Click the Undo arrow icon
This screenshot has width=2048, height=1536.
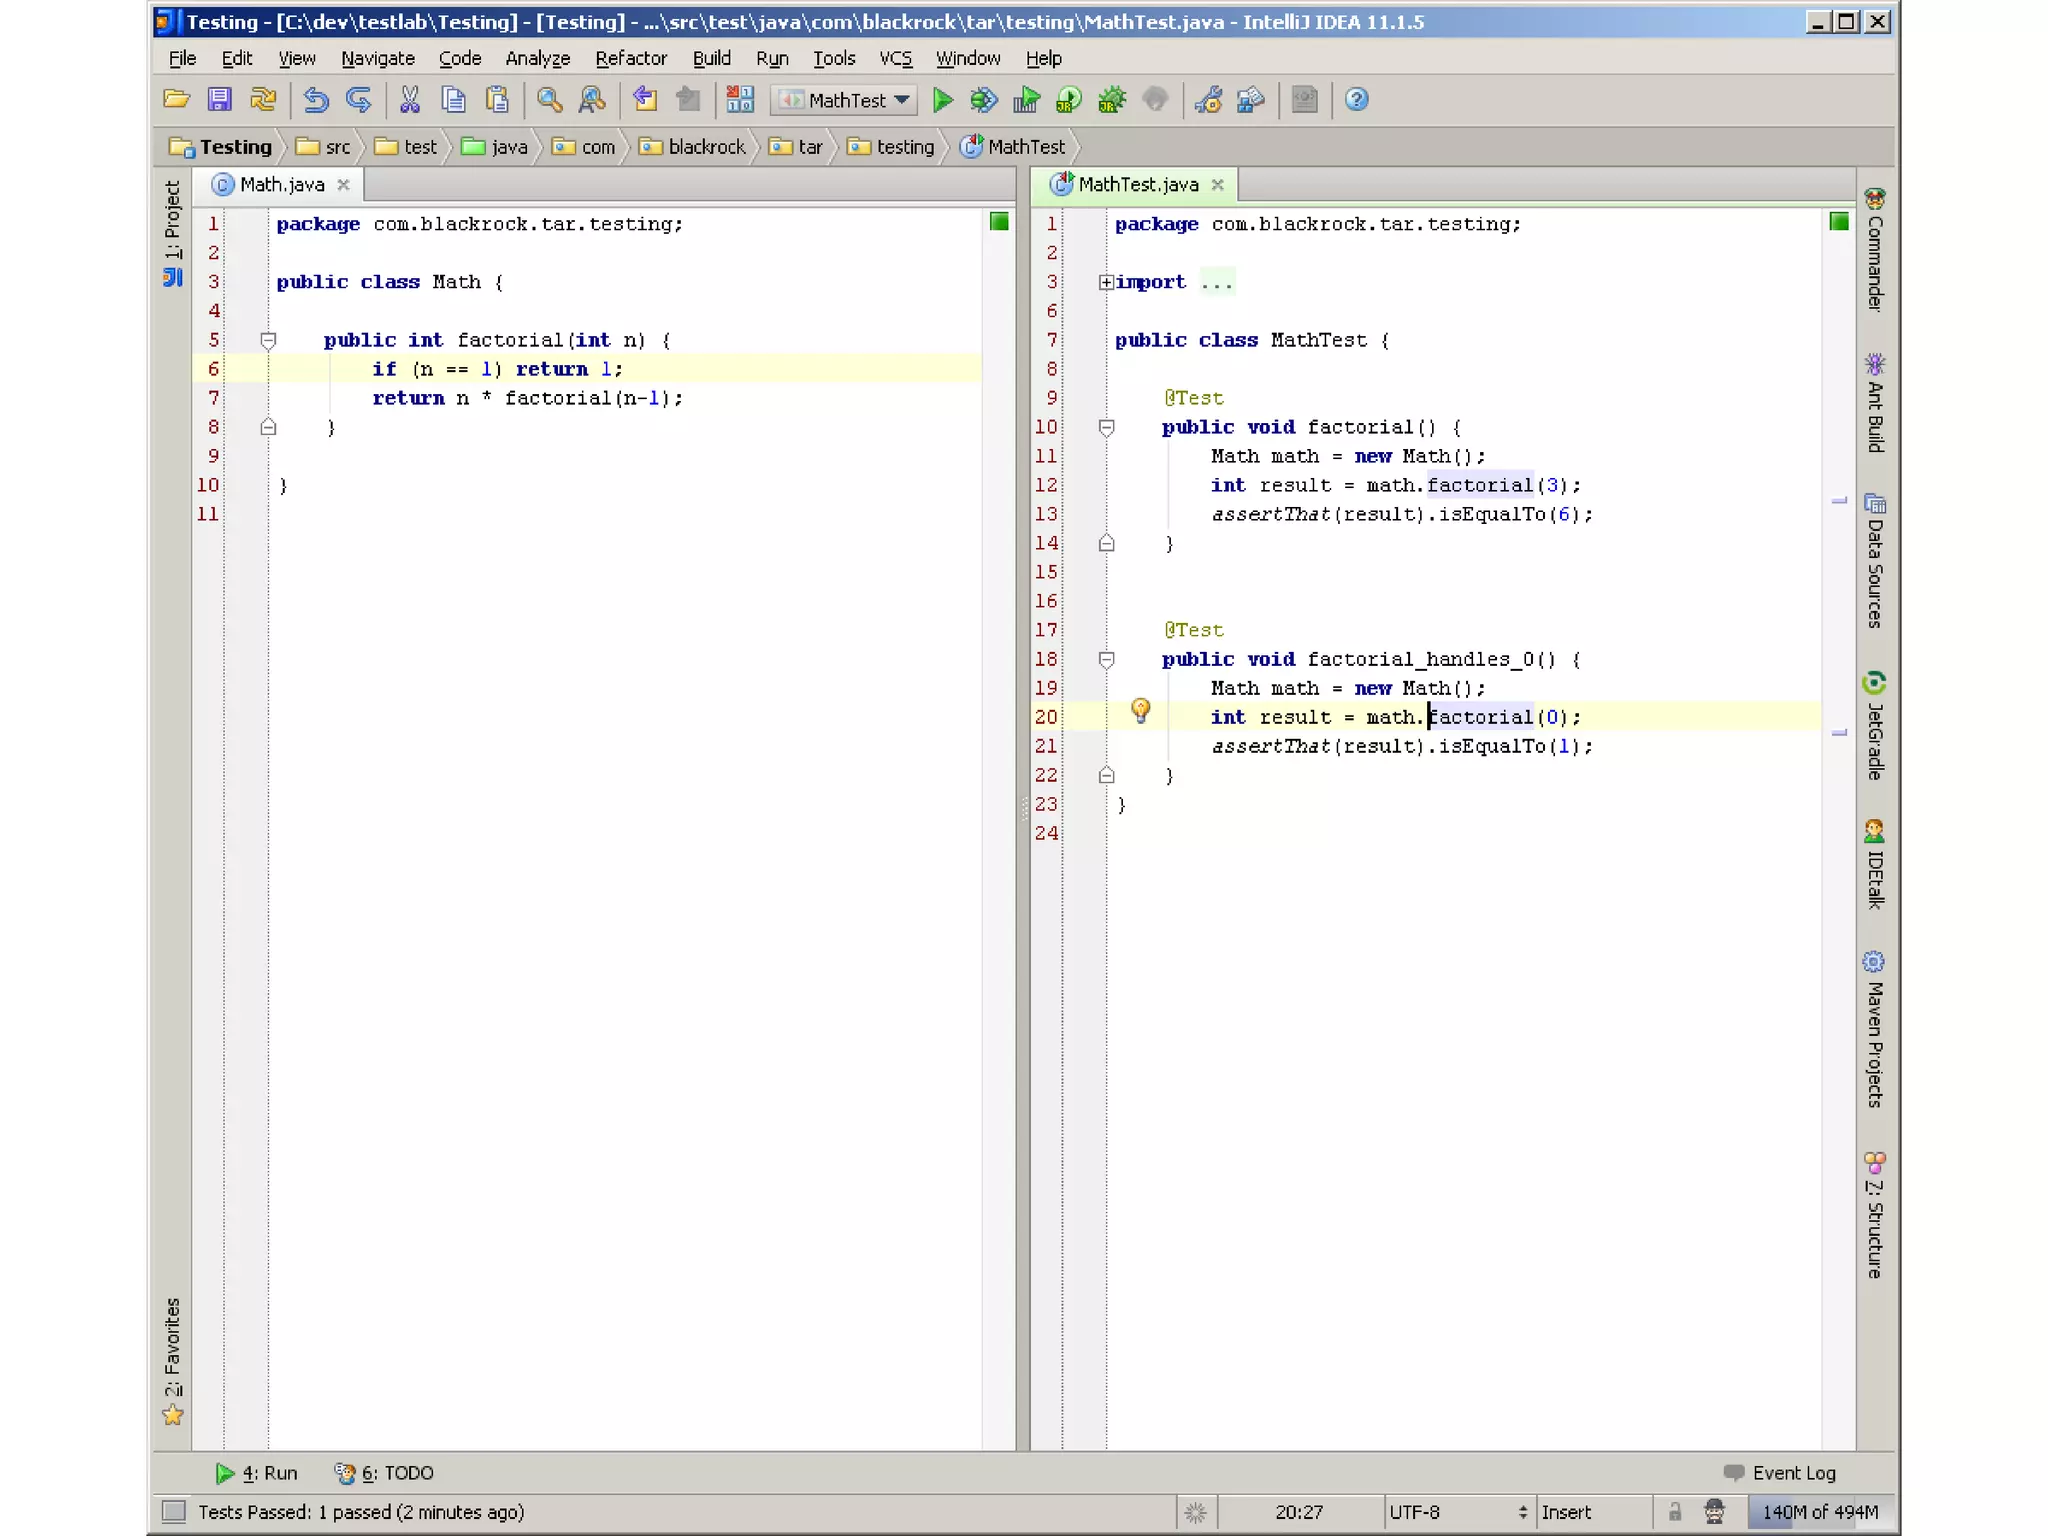pos(316,100)
